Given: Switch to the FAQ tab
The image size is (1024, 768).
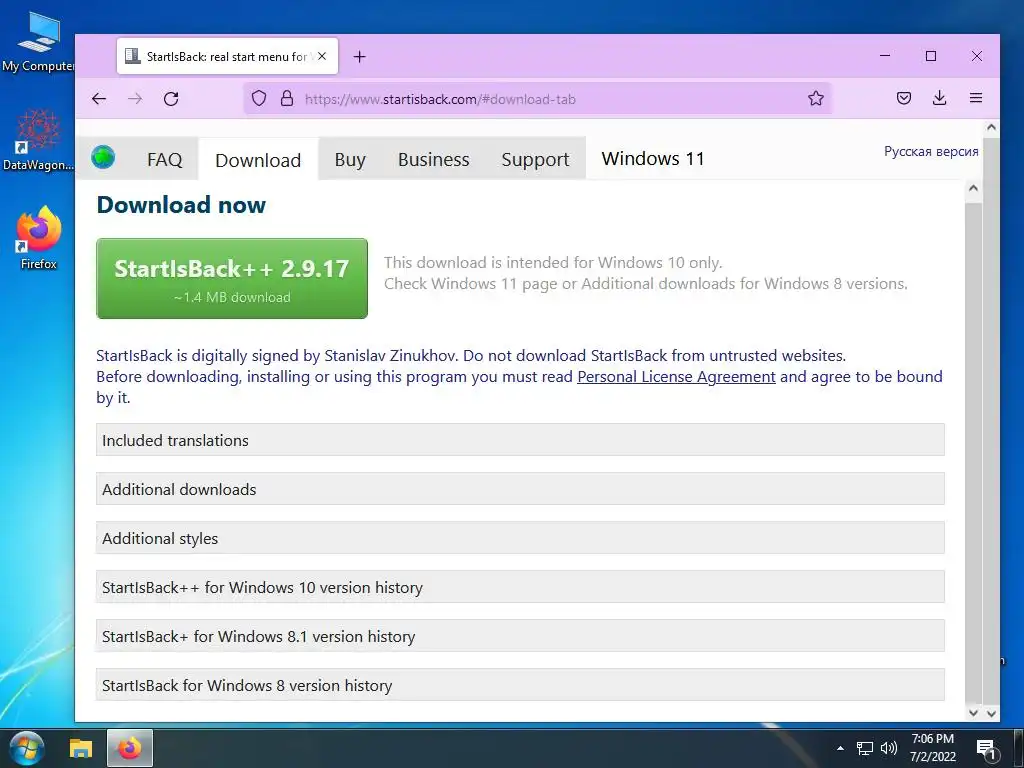Looking at the screenshot, I should (165, 159).
